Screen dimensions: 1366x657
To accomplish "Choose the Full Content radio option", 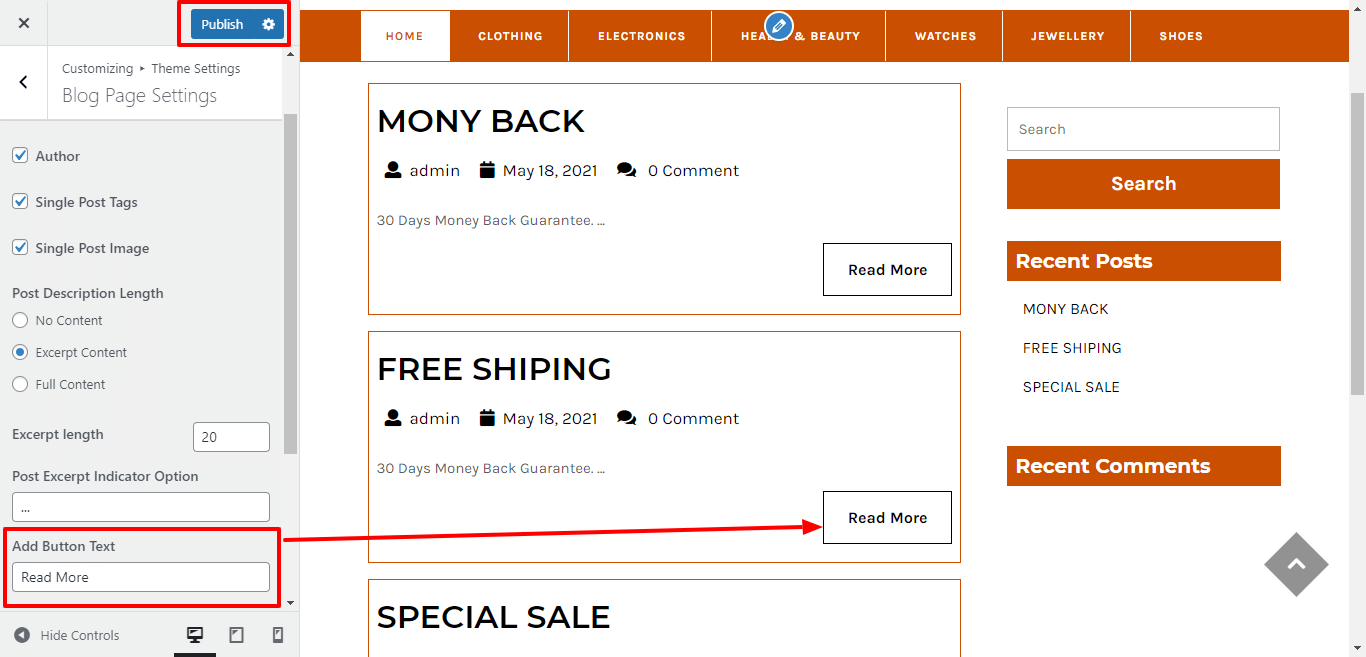I will pos(20,384).
